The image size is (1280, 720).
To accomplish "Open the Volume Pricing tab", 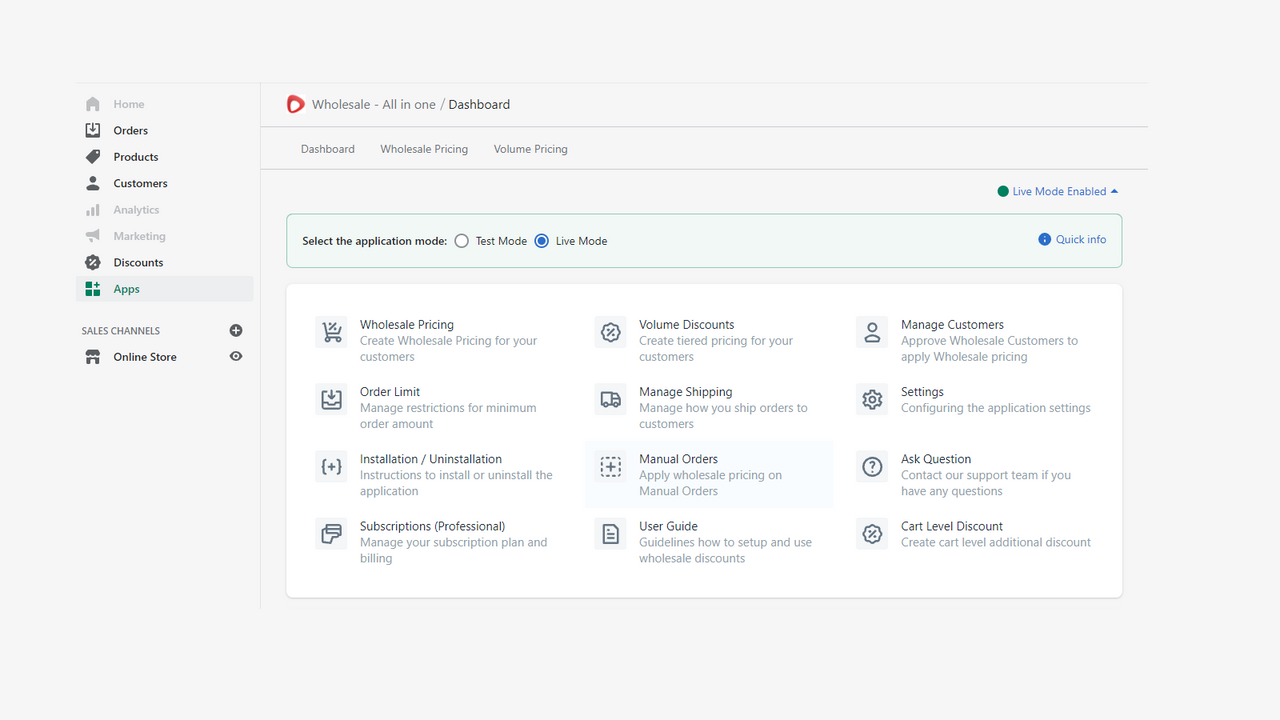I will coord(530,148).
